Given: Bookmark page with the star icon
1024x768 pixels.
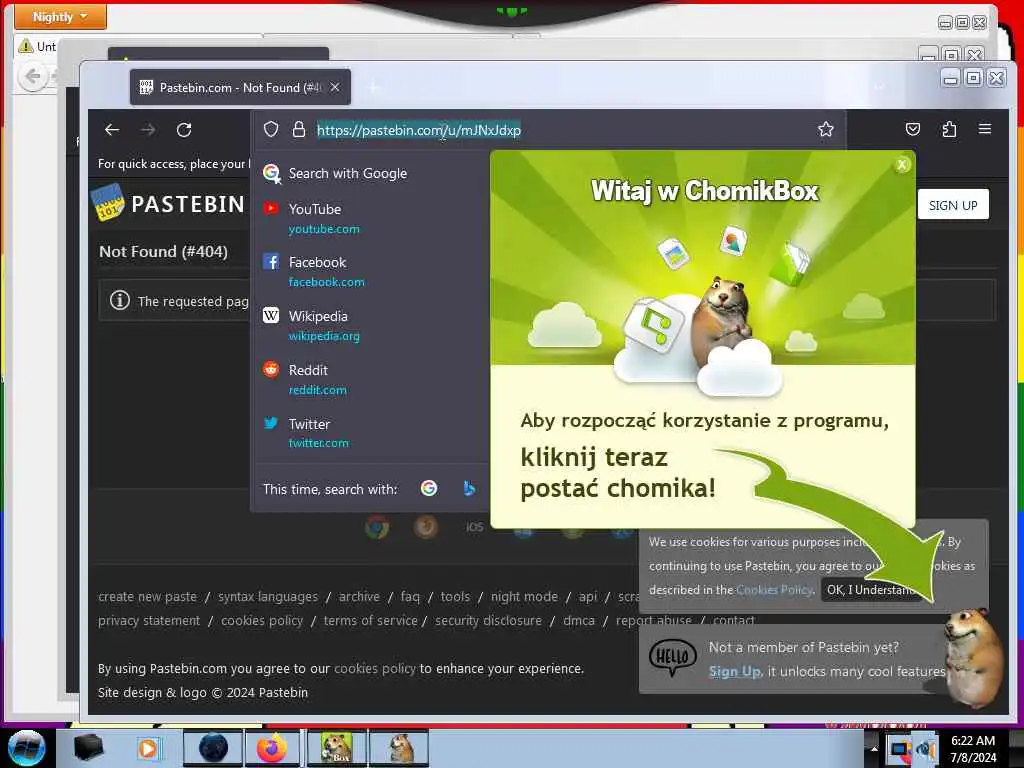Looking at the screenshot, I should click(825, 129).
